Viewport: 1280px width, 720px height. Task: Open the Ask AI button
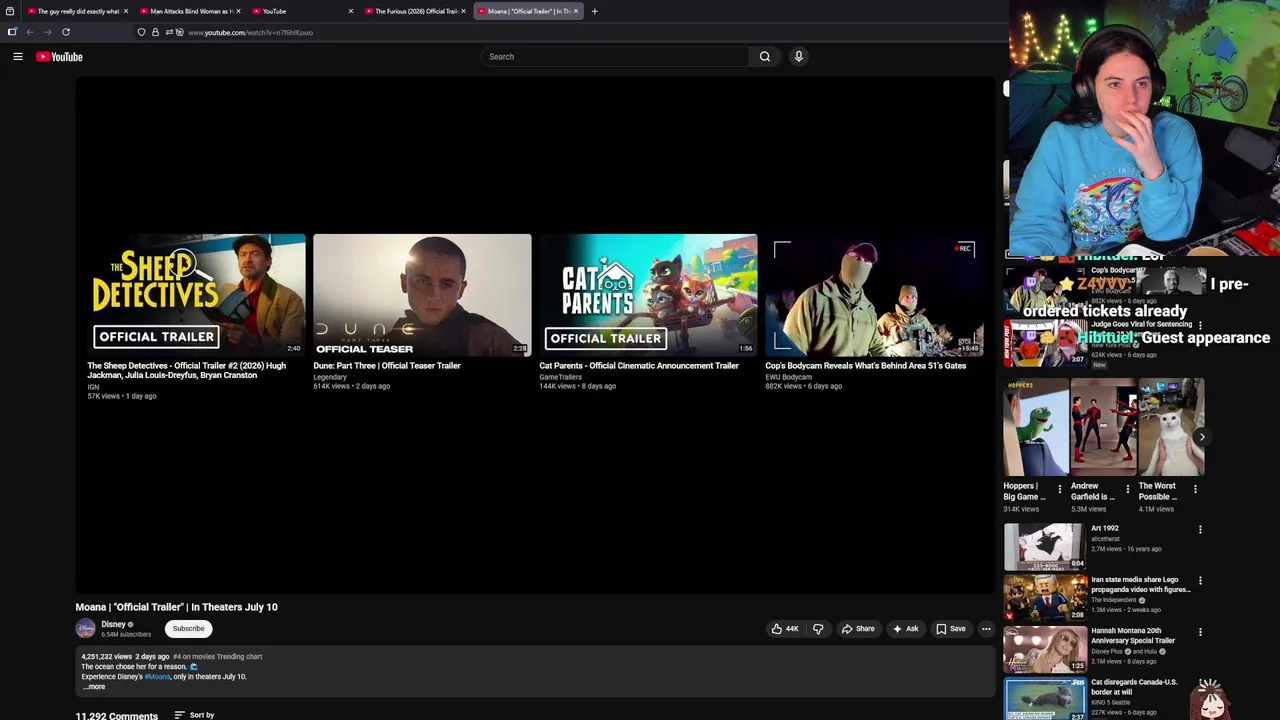(x=905, y=629)
